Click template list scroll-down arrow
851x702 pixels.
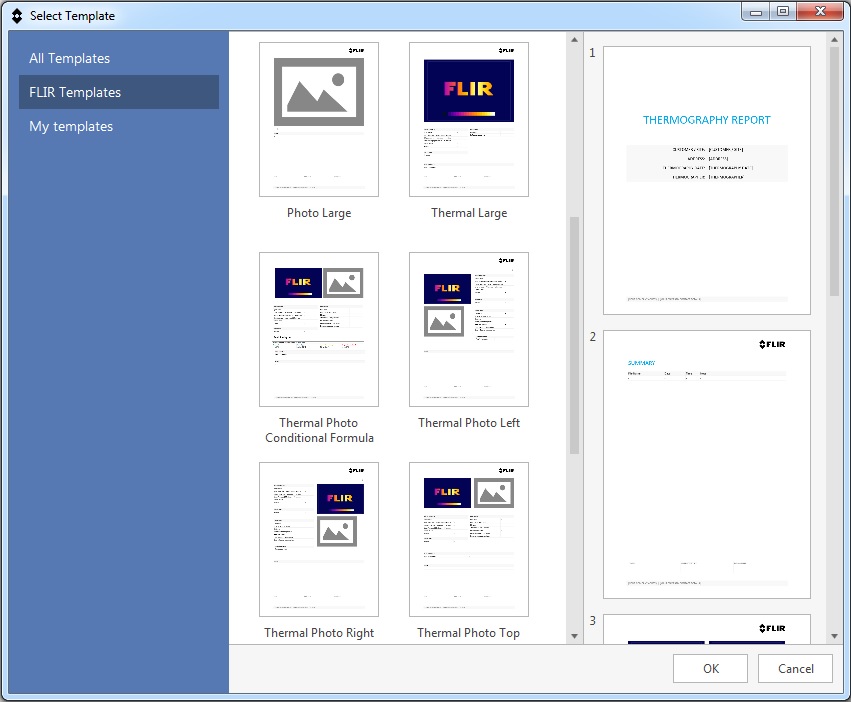click(574, 636)
